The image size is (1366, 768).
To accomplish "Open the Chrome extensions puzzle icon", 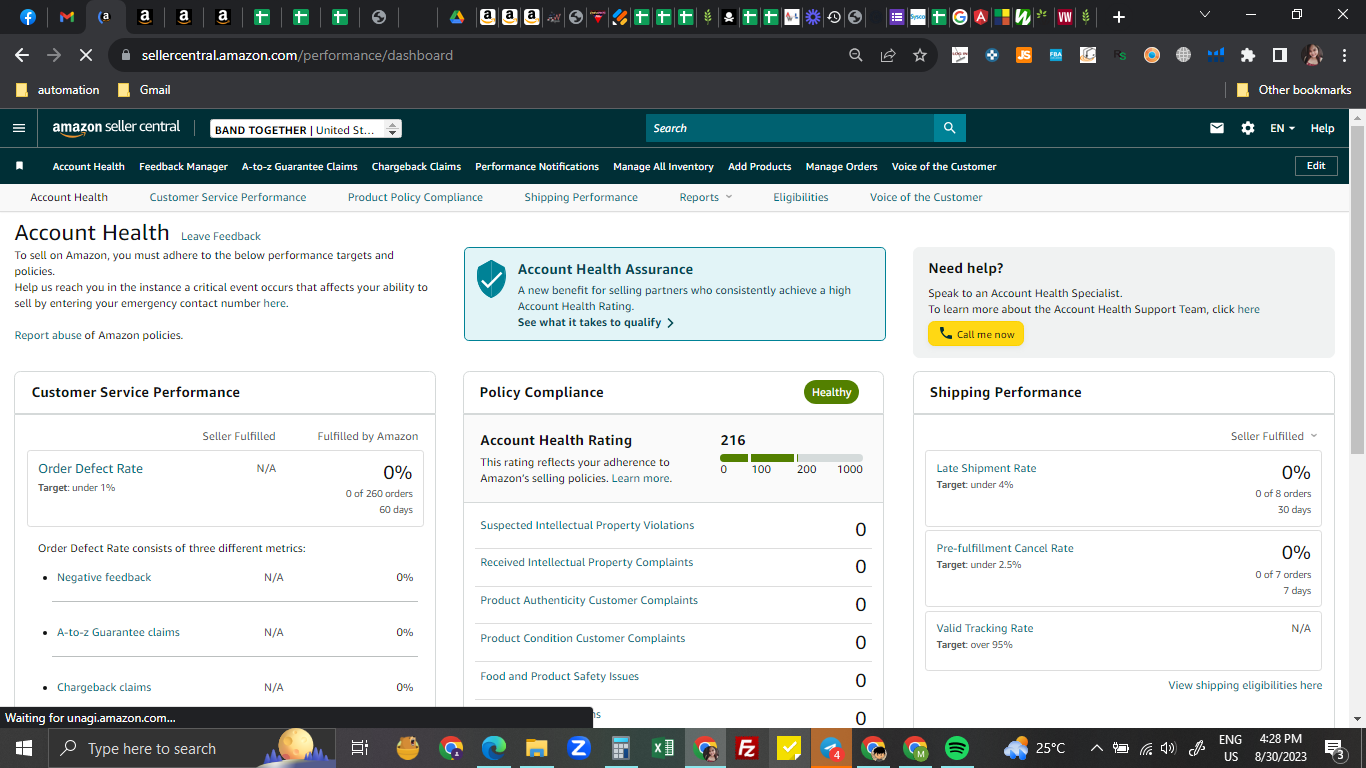I will coord(1248,55).
